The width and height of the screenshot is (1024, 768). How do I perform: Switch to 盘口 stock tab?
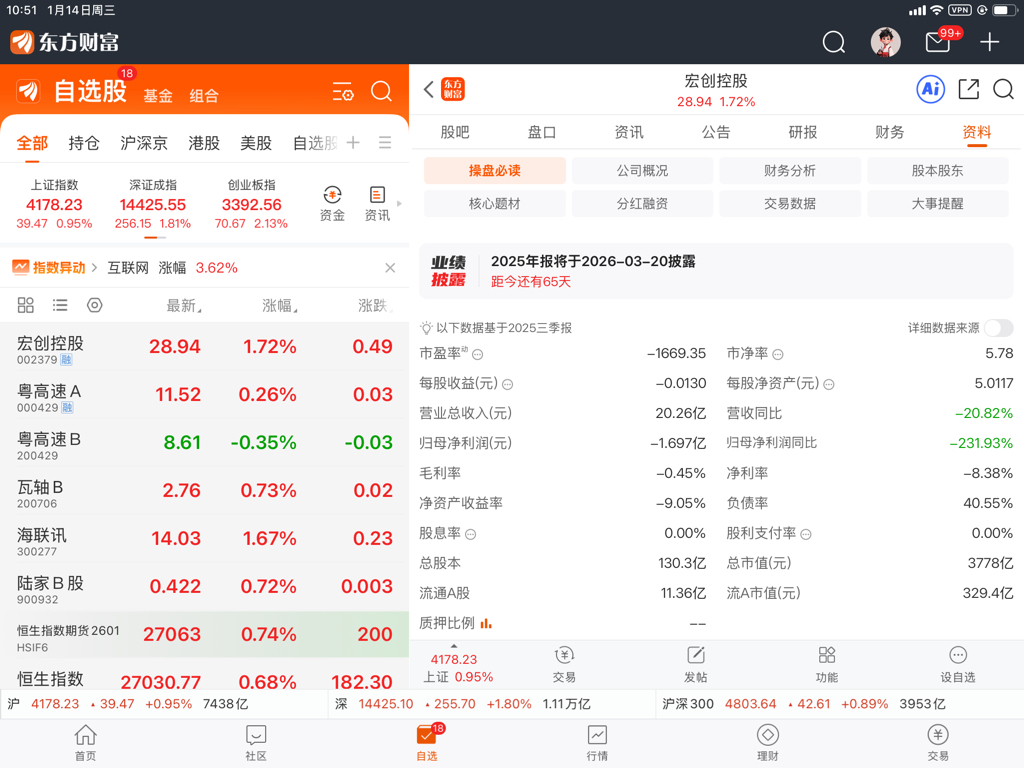(x=541, y=133)
